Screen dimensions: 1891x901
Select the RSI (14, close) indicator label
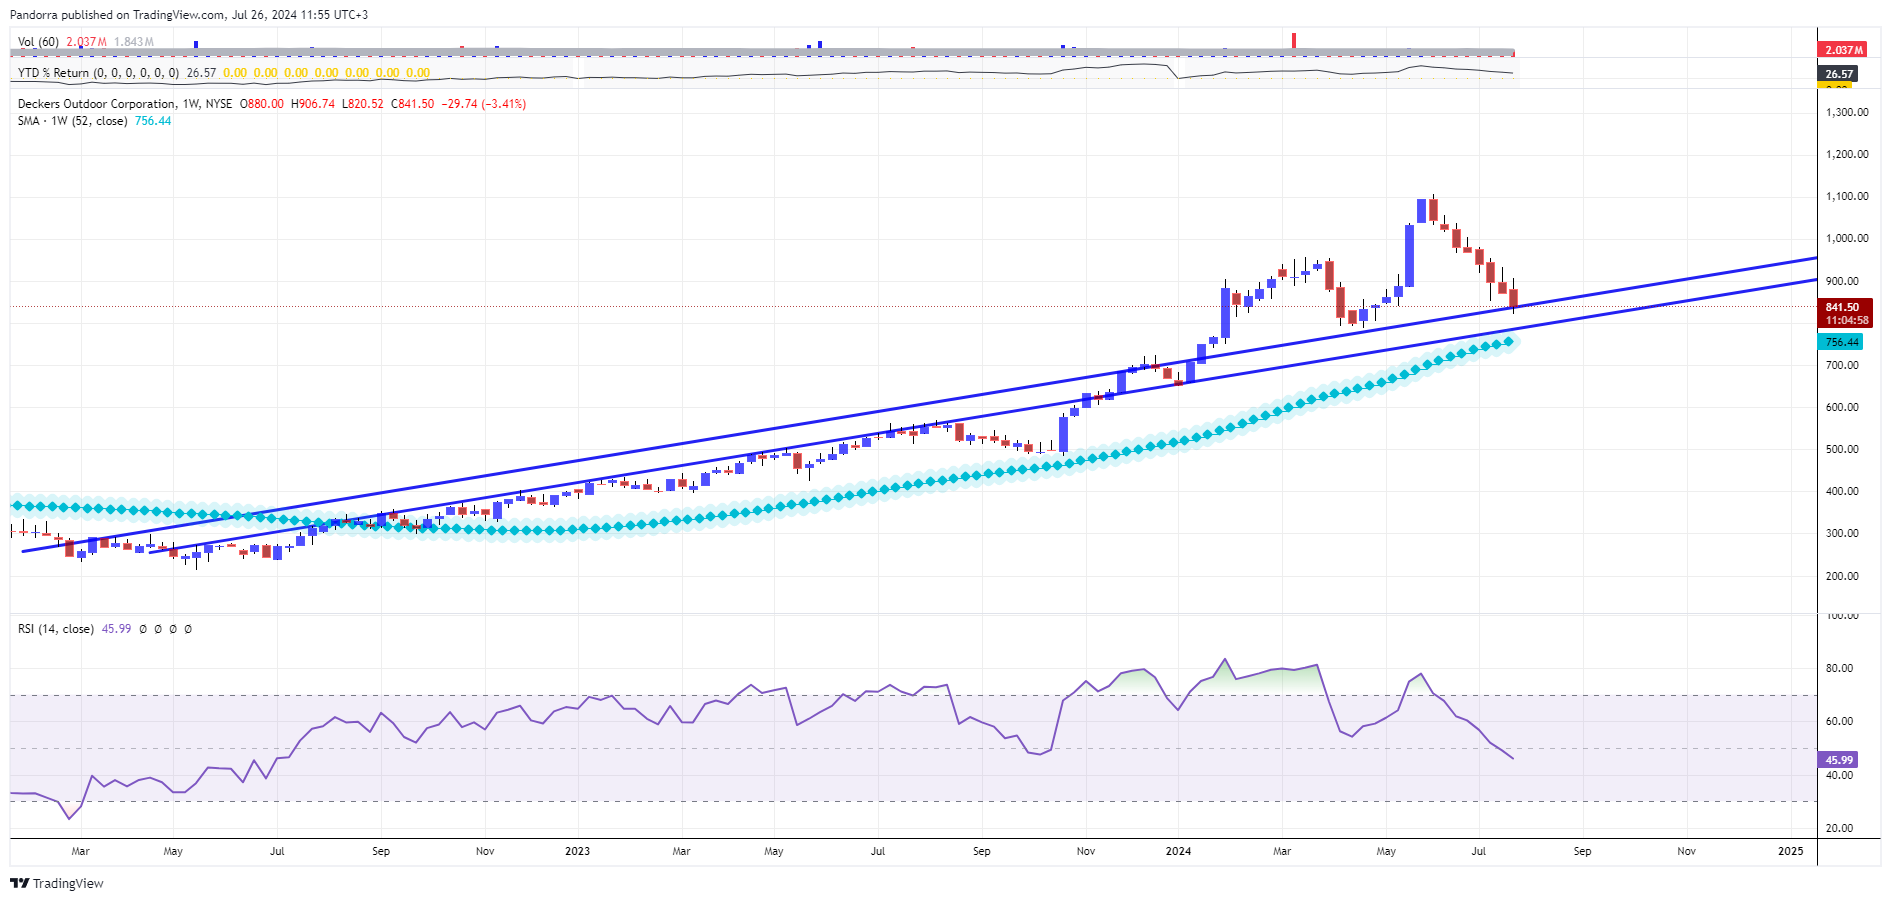(x=56, y=629)
